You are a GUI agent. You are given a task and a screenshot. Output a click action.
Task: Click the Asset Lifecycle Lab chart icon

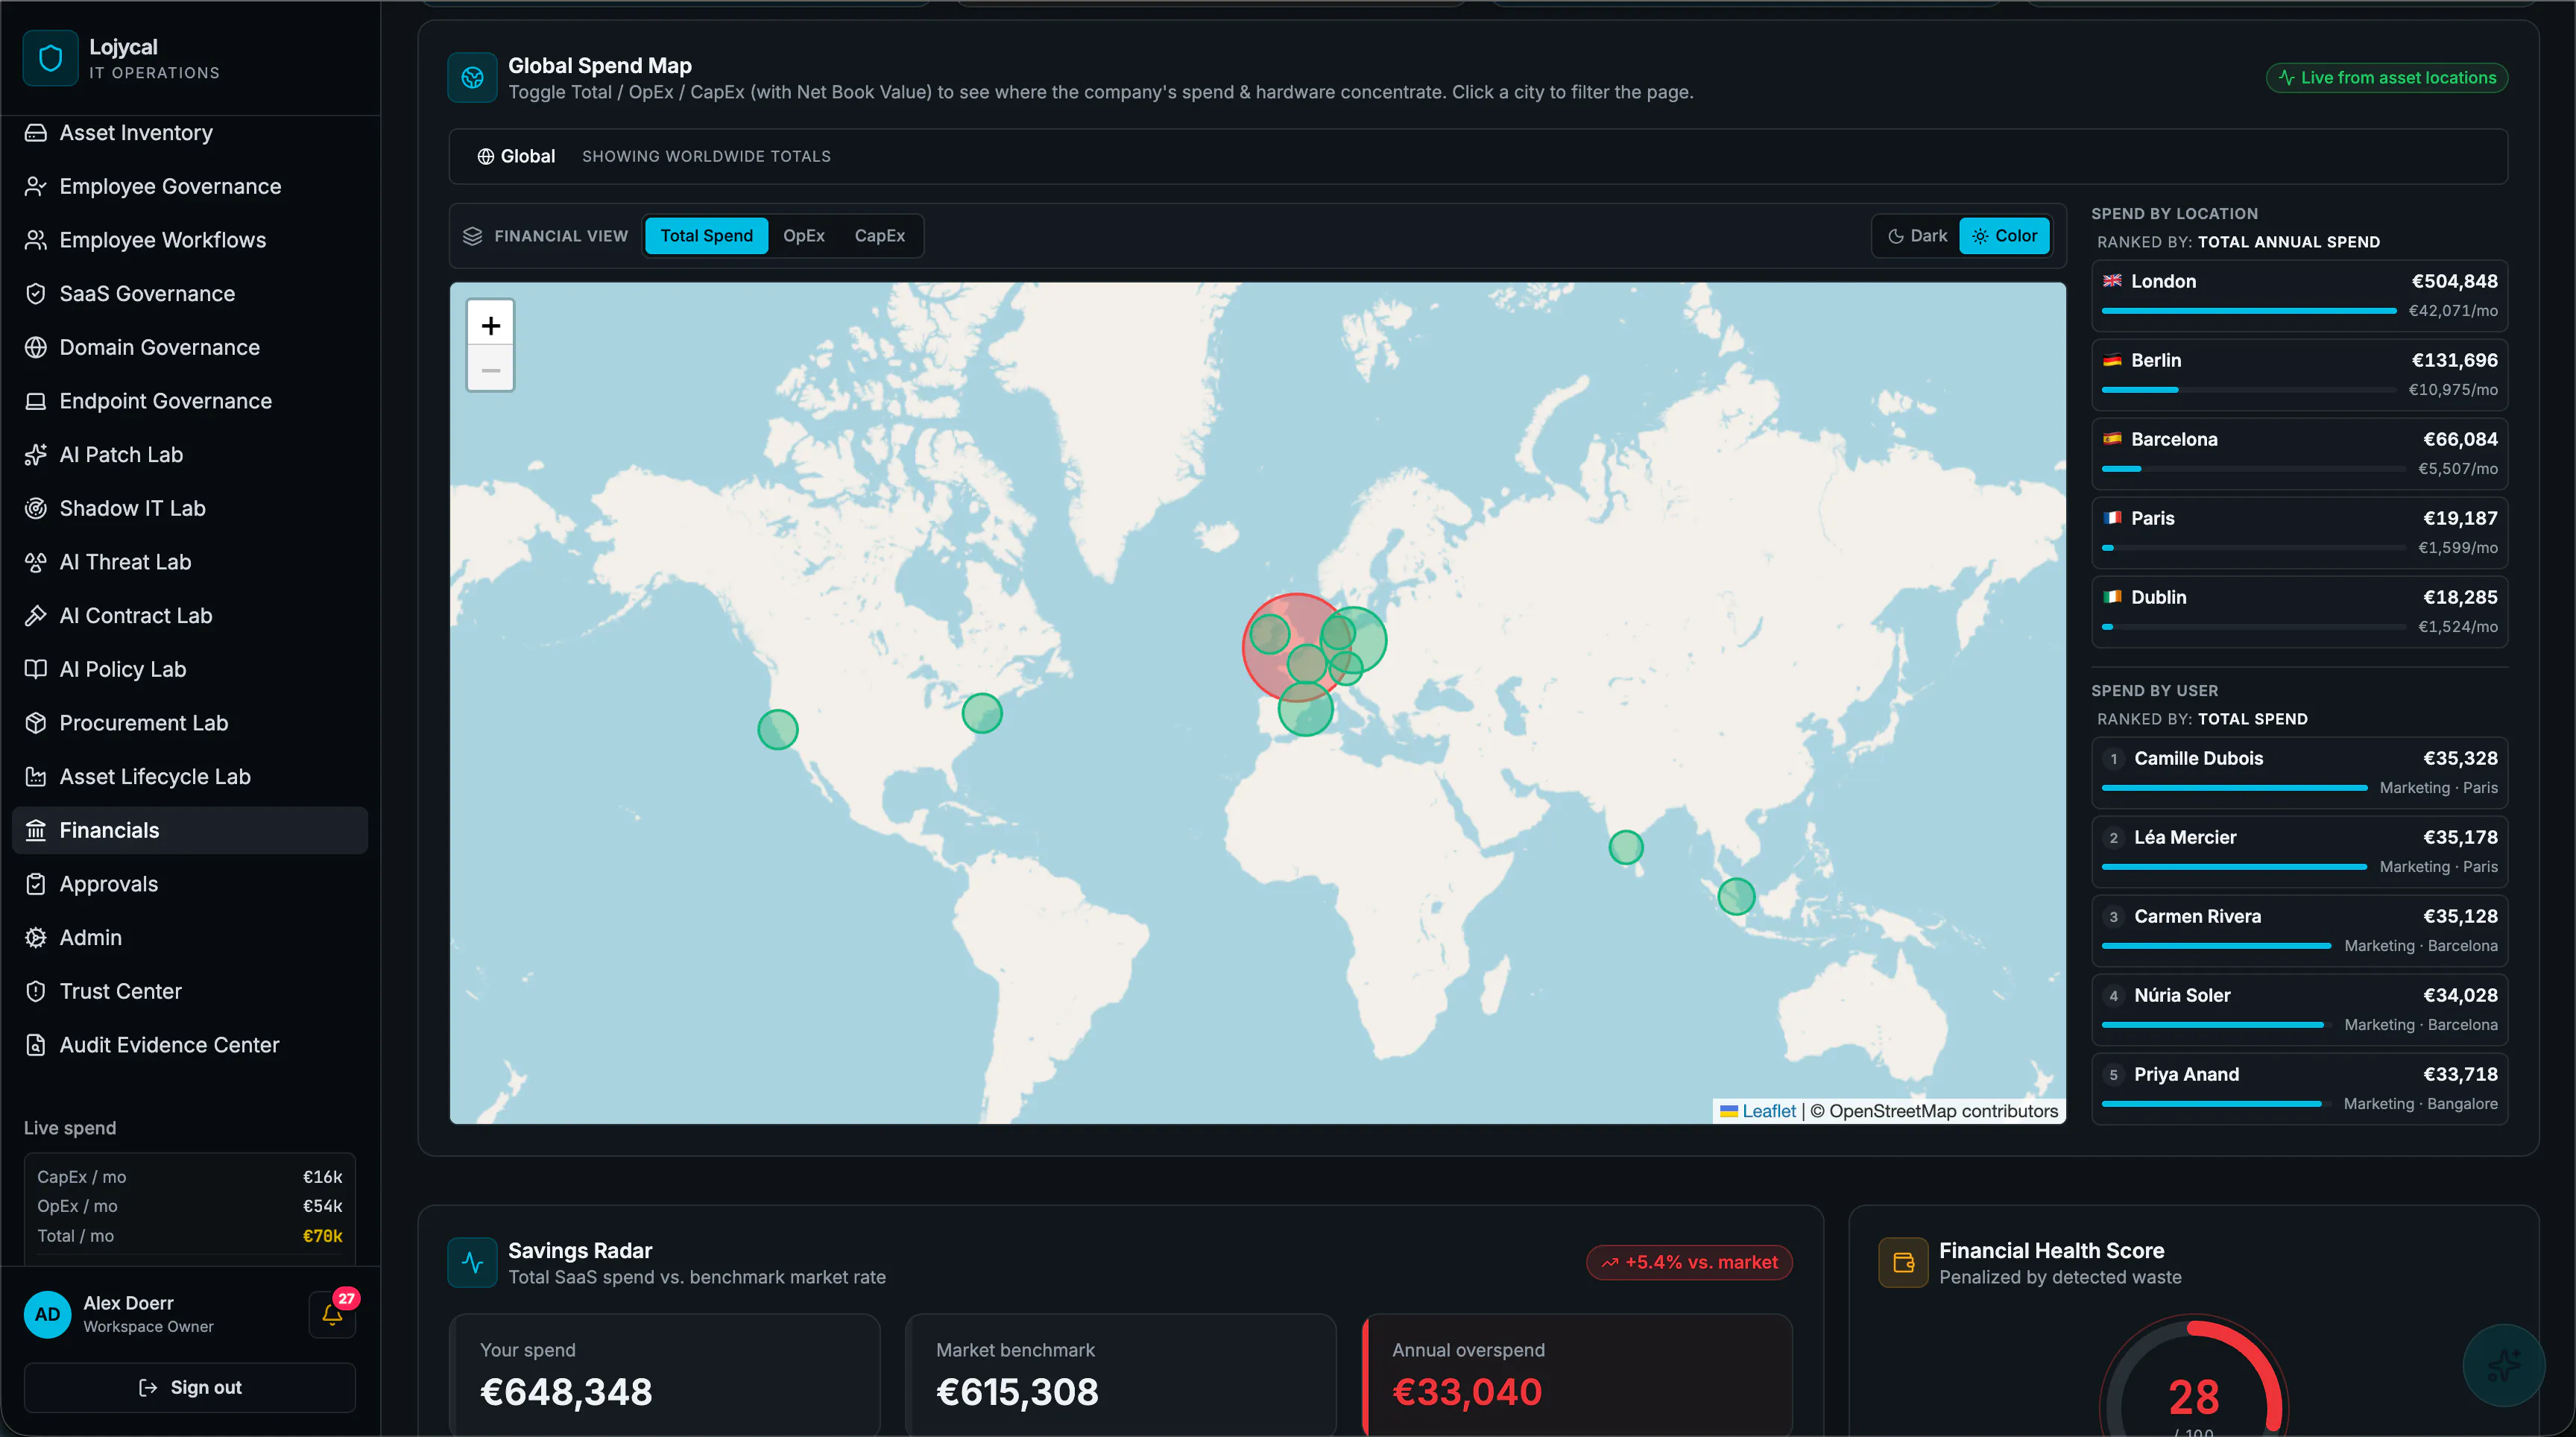[36, 777]
